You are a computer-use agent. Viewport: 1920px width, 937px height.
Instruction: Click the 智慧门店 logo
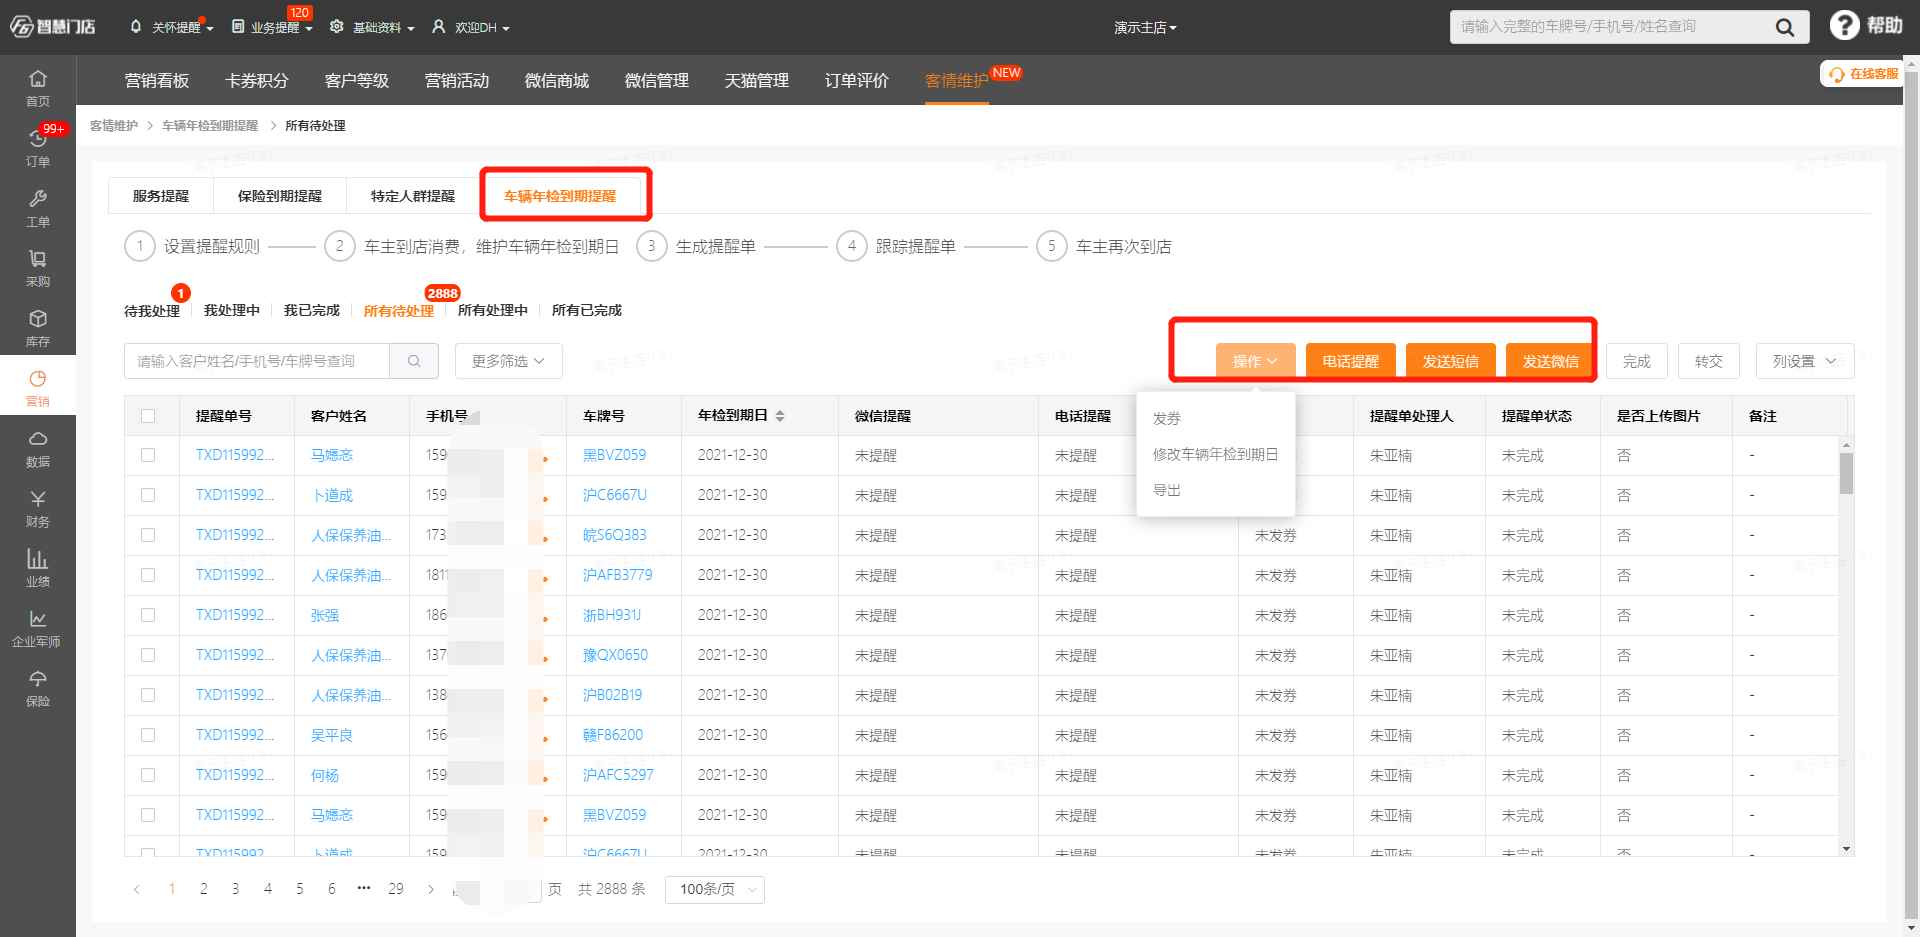pyautogui.click(x=53, y=26)
